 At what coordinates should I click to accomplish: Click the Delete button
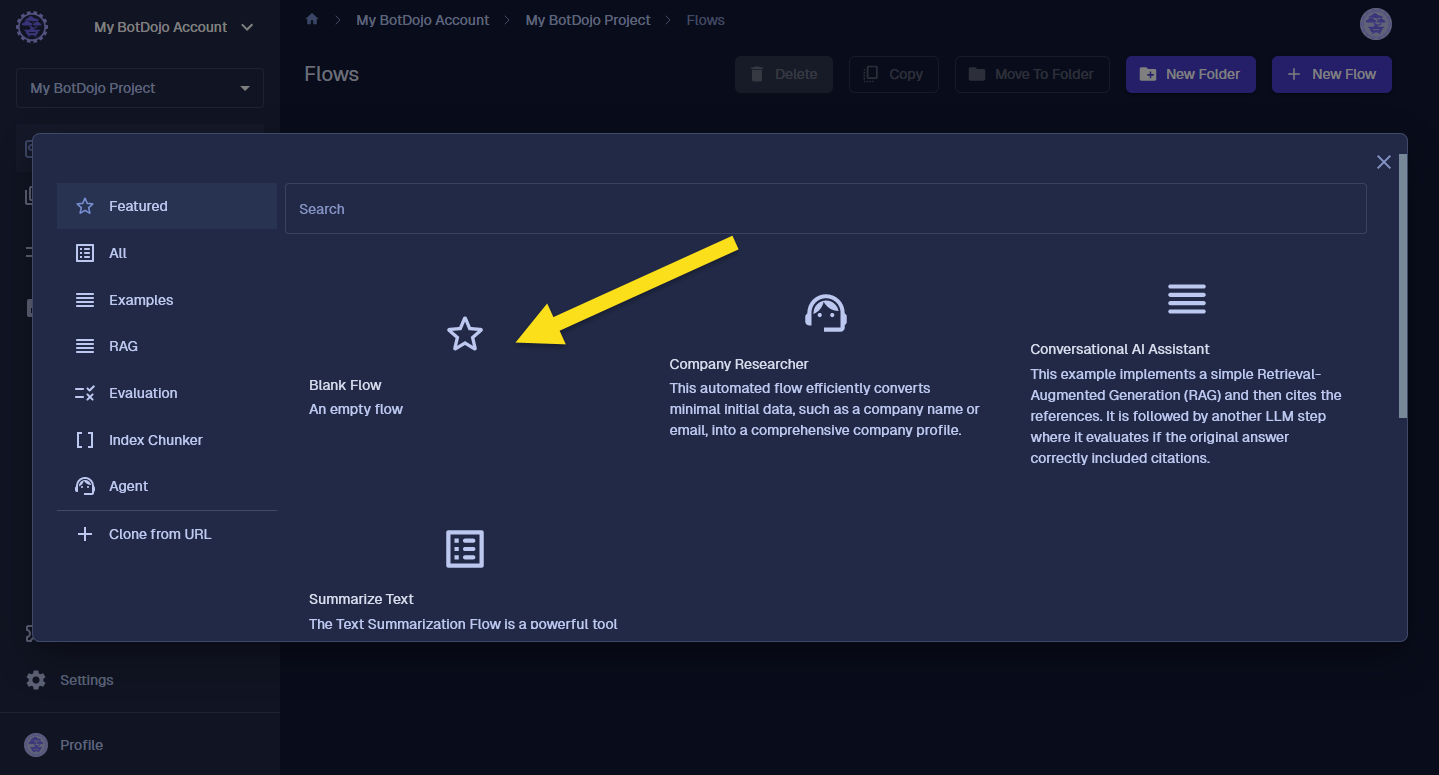784,74
